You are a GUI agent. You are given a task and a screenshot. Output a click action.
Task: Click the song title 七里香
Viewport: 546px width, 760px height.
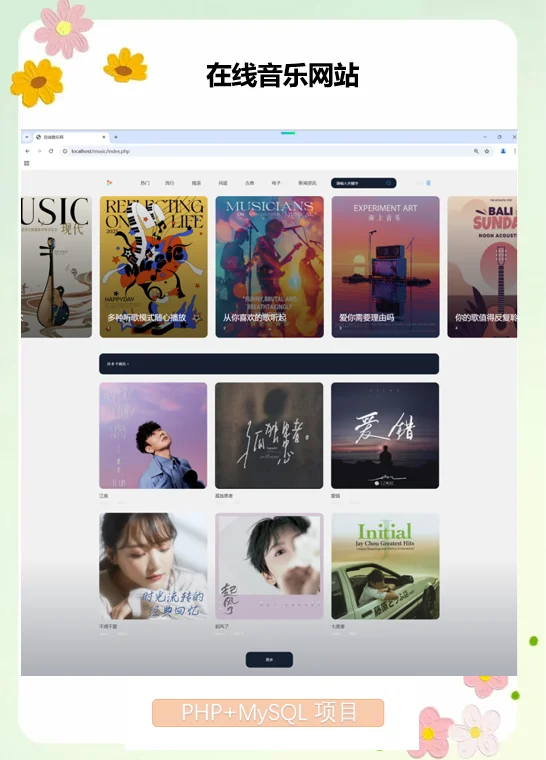point(338,627)
